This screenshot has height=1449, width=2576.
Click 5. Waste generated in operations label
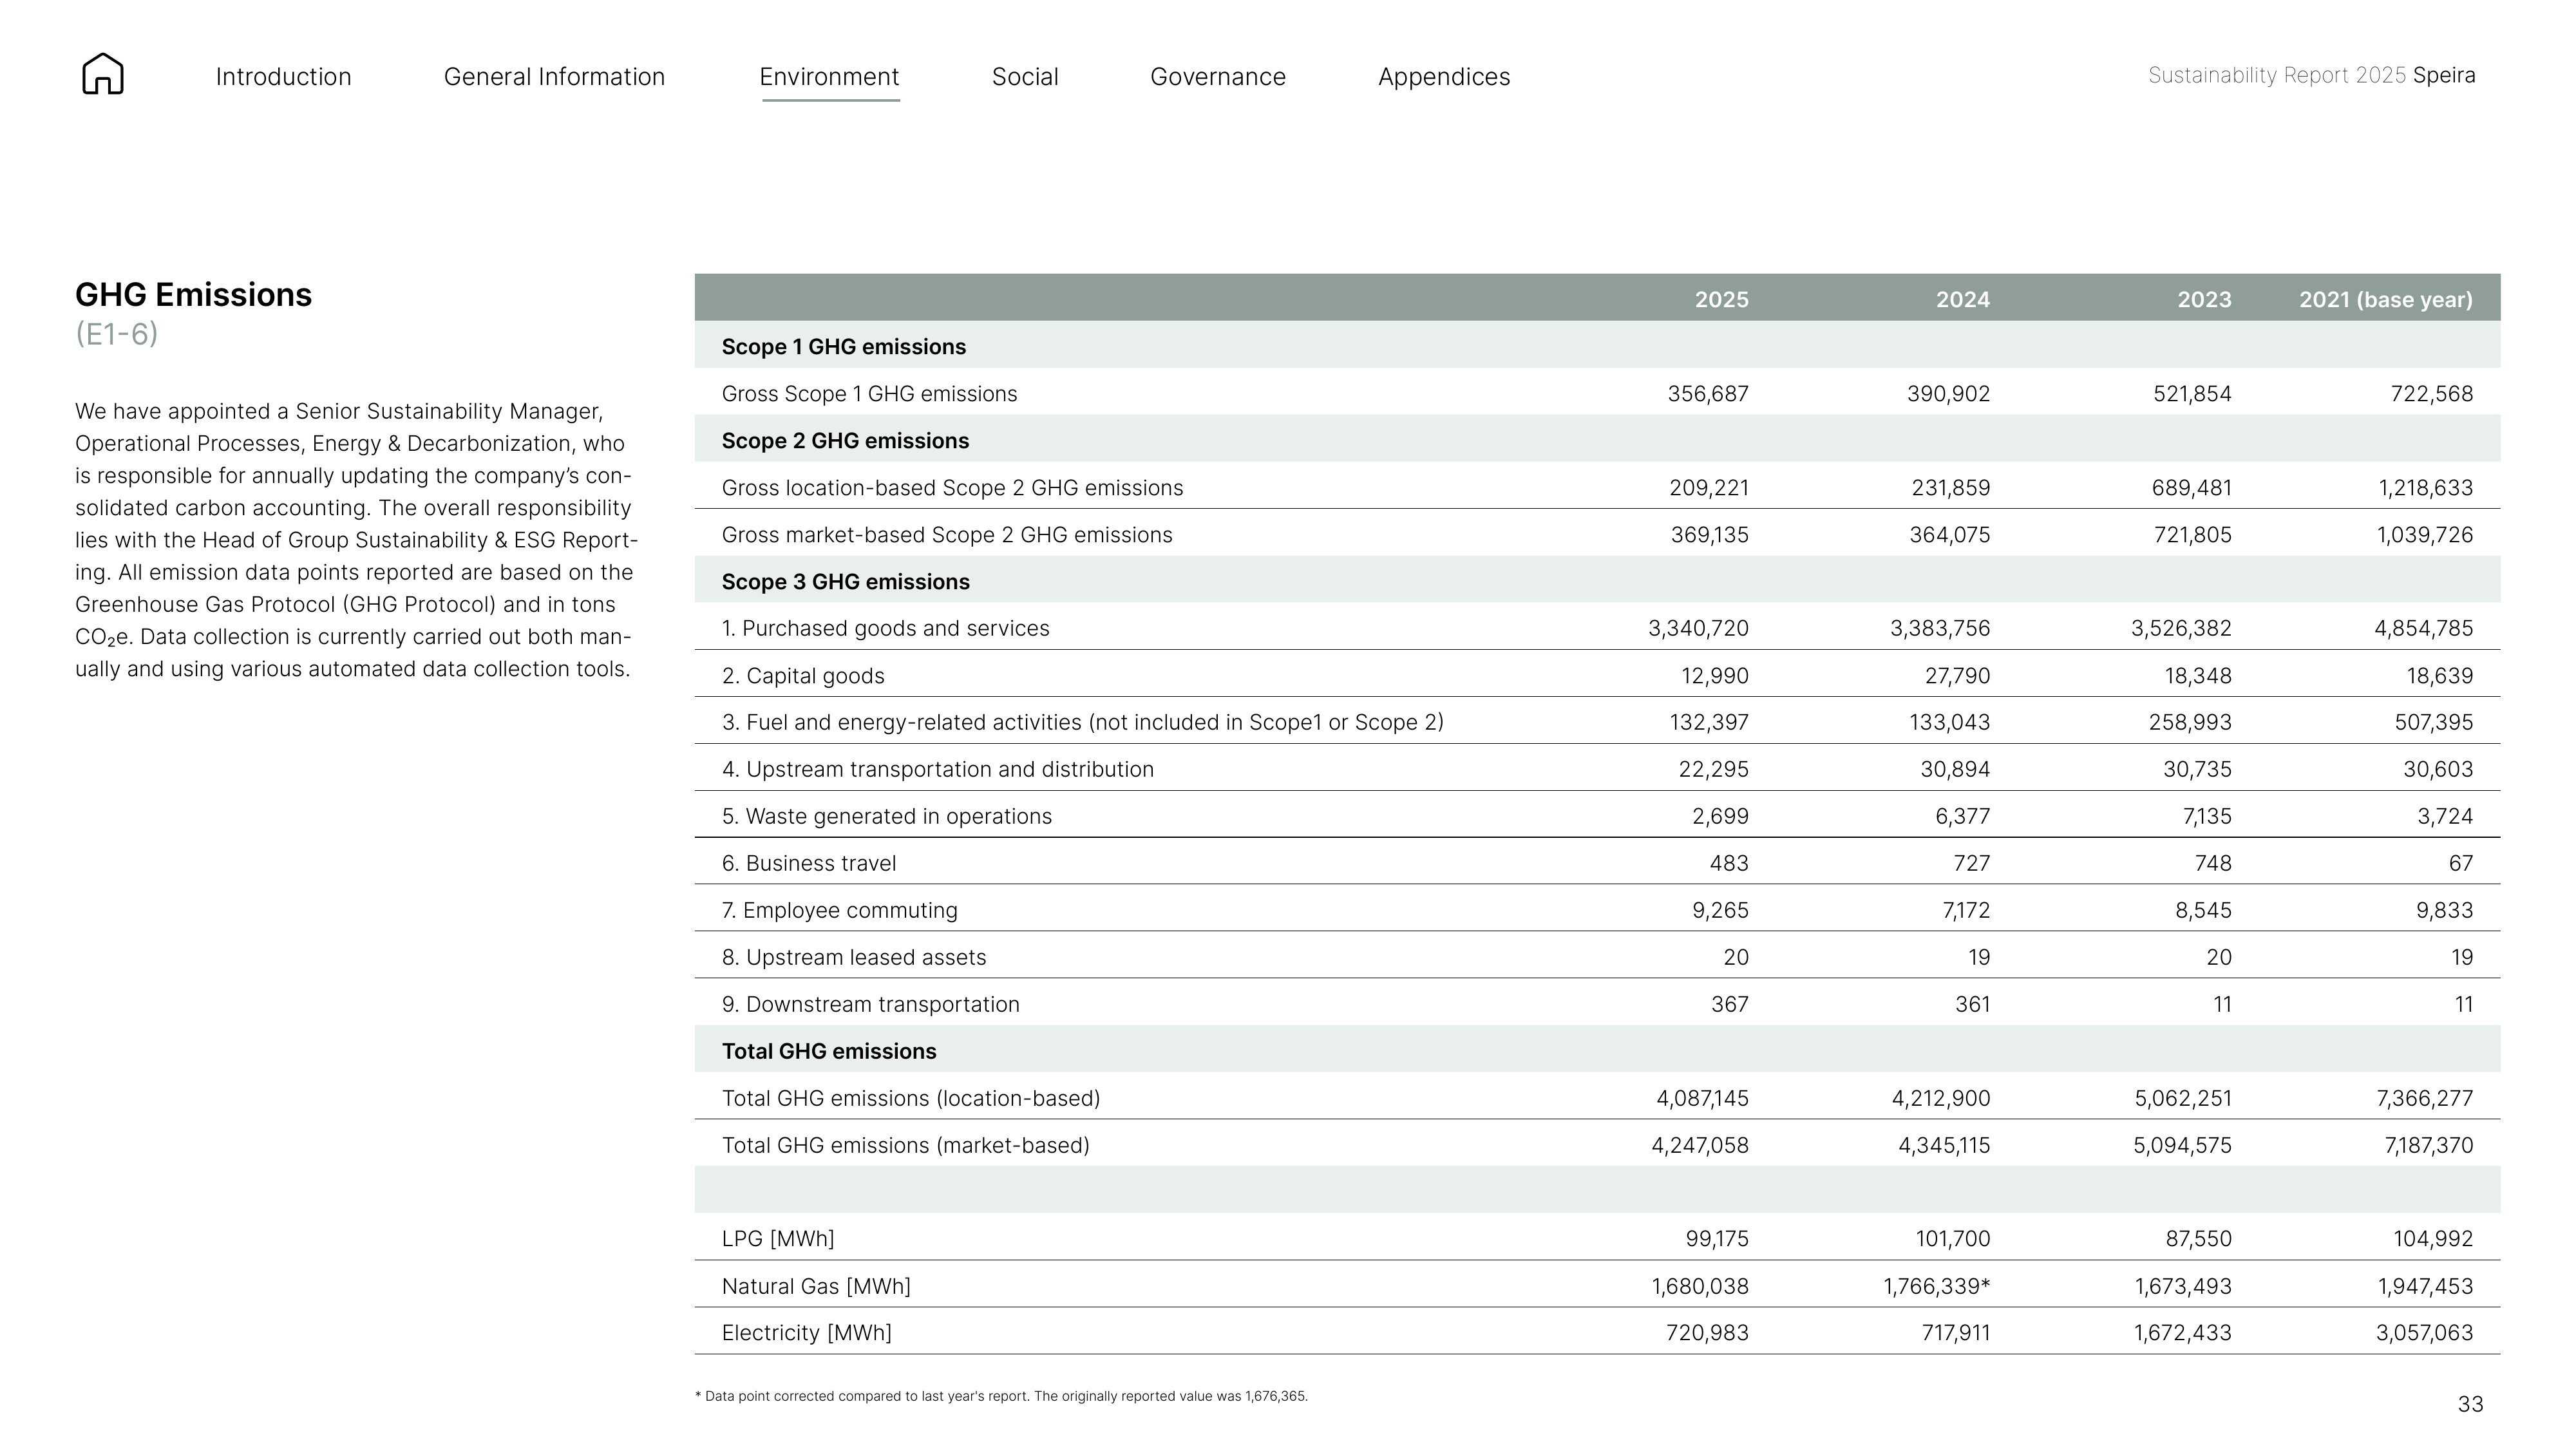(886, 816)
